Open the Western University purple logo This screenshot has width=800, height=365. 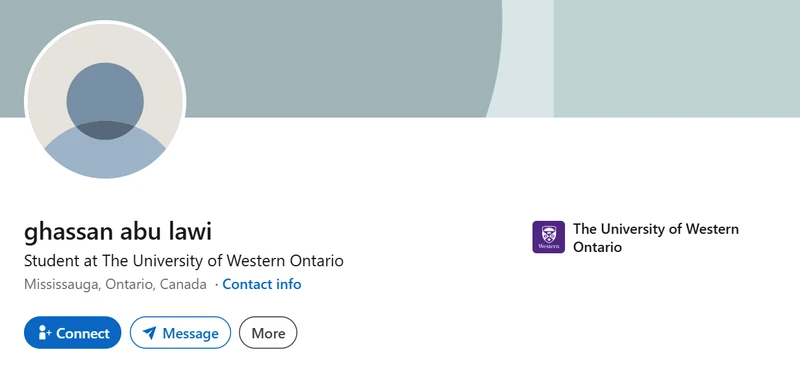[x=548, y=237]
